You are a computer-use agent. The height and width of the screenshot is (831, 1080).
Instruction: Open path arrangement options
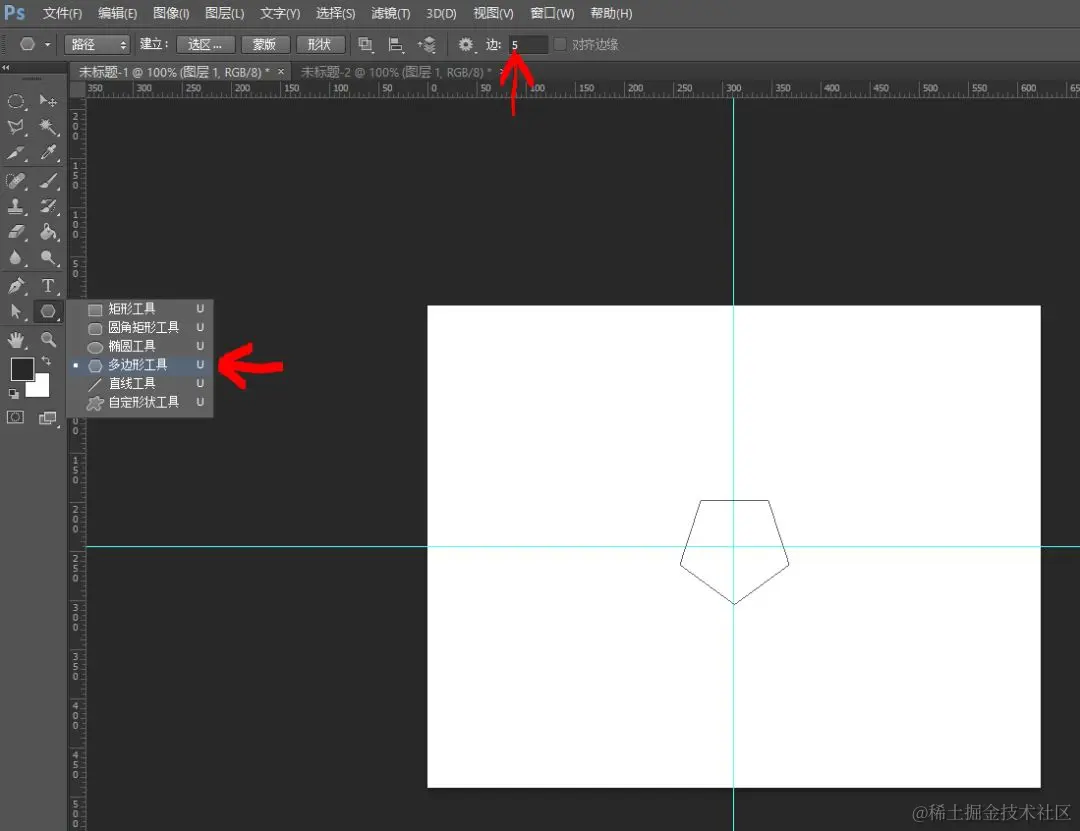pyautogui.click(x=426, y=45)
